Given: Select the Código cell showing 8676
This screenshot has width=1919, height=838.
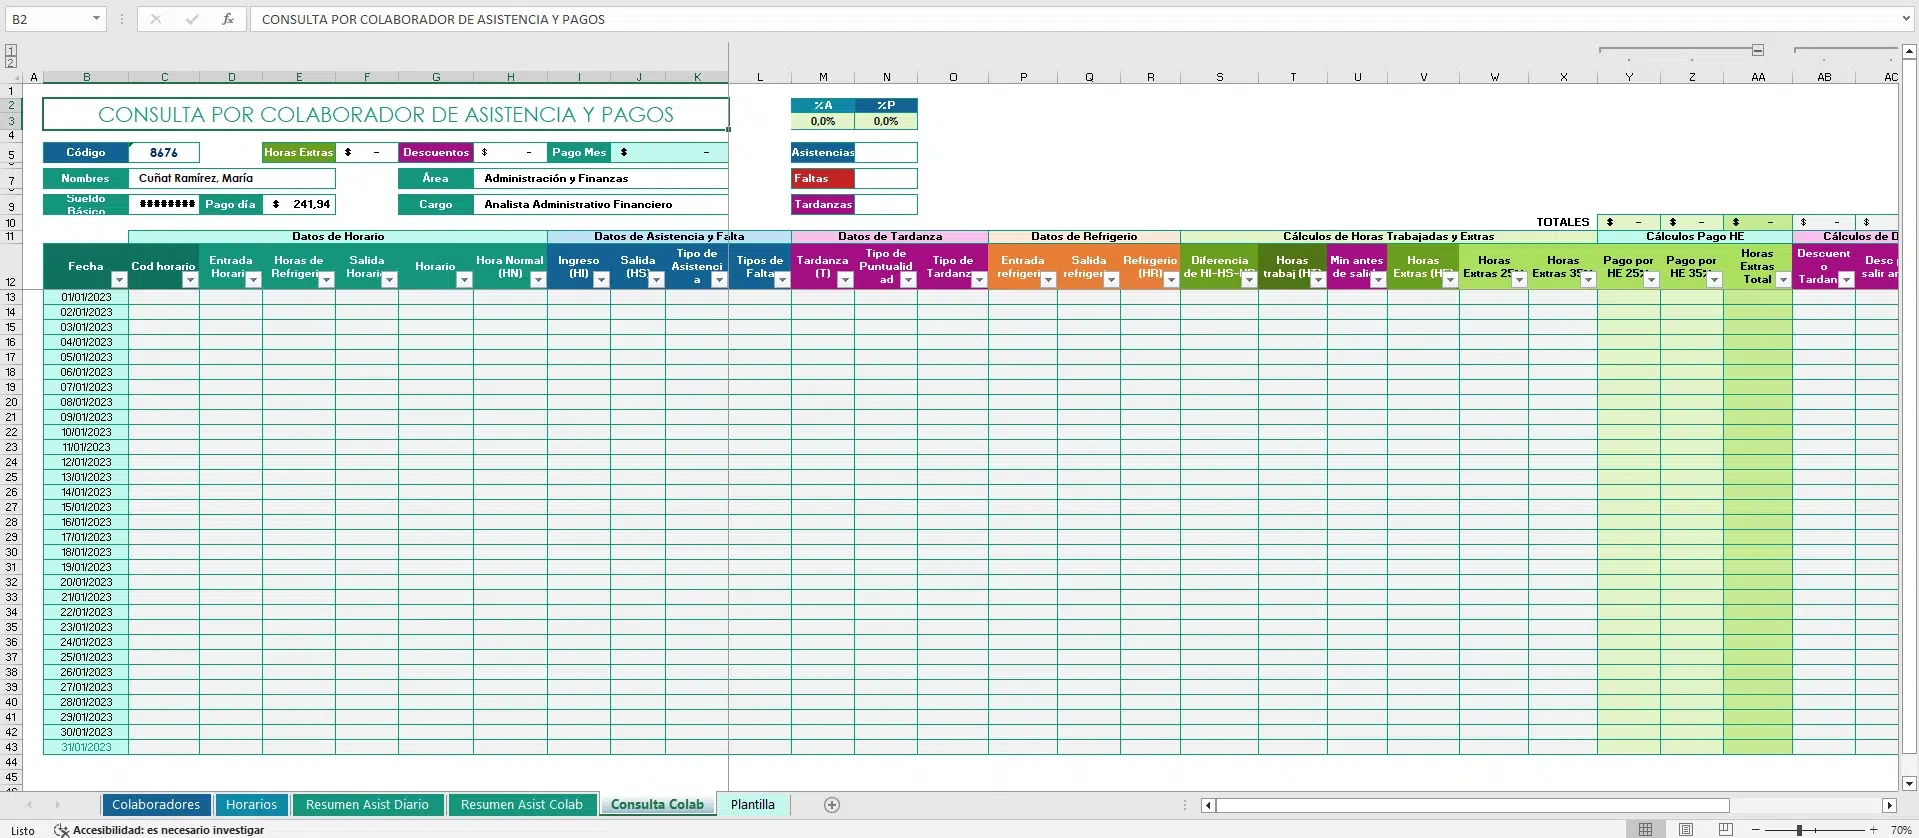Looking at the screenshot, I should point(164,153).
